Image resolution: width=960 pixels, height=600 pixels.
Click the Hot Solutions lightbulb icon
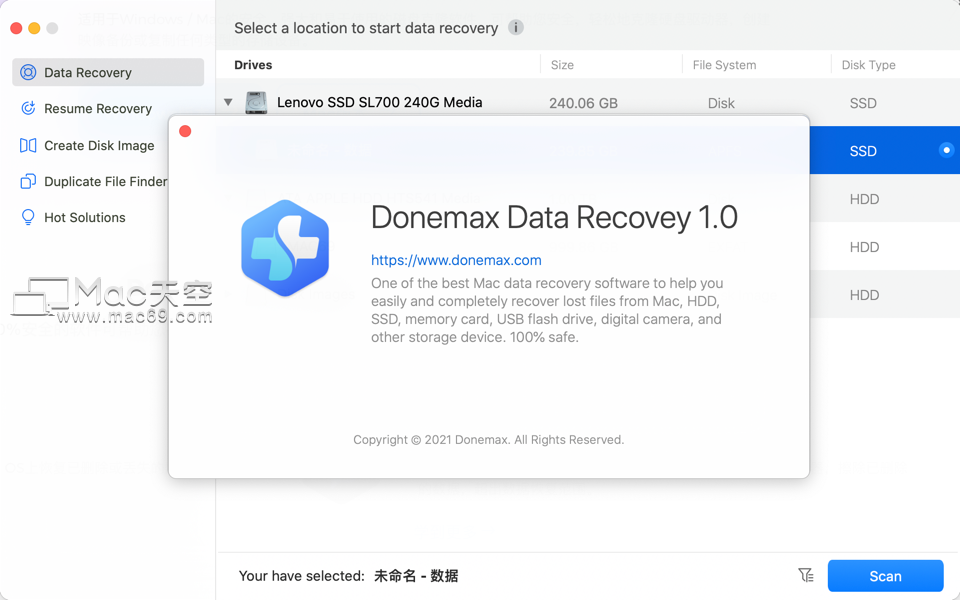point(28,217)
